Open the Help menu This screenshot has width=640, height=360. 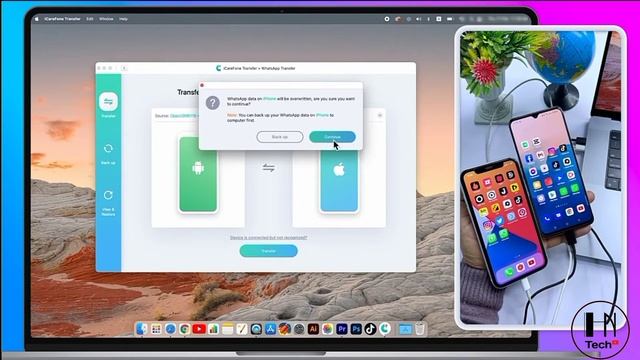[x=123, y=19]
